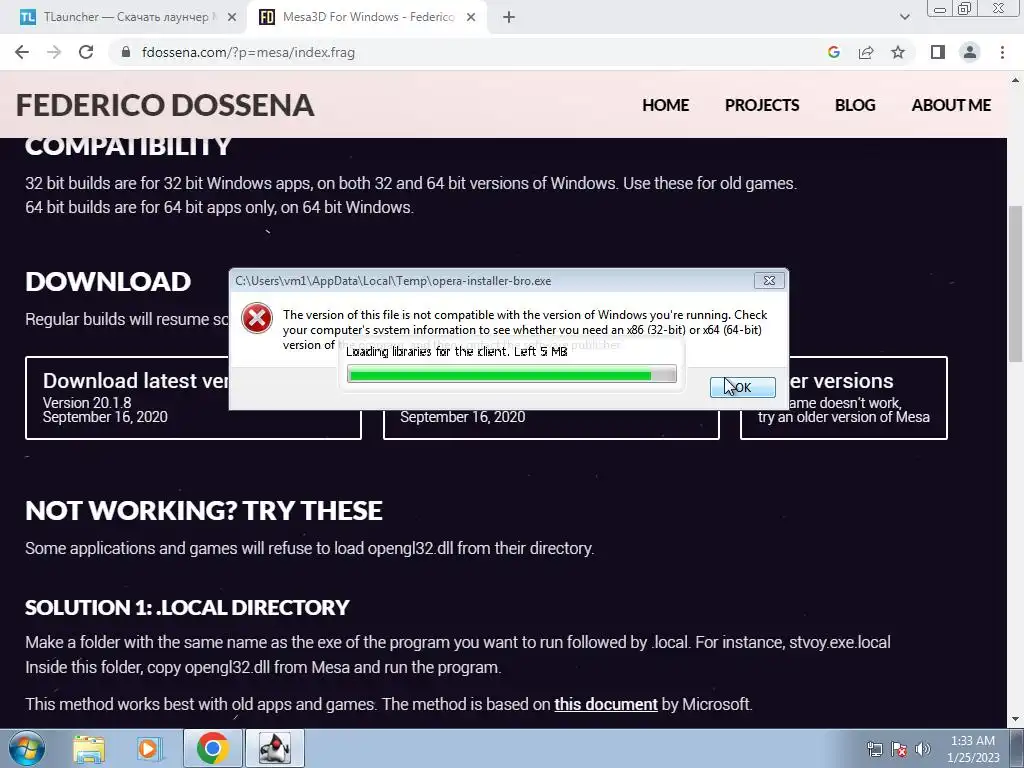Click the scrollbar down arrow
Viewport: 1024px width, 768px height.
tap(1015, 719)
